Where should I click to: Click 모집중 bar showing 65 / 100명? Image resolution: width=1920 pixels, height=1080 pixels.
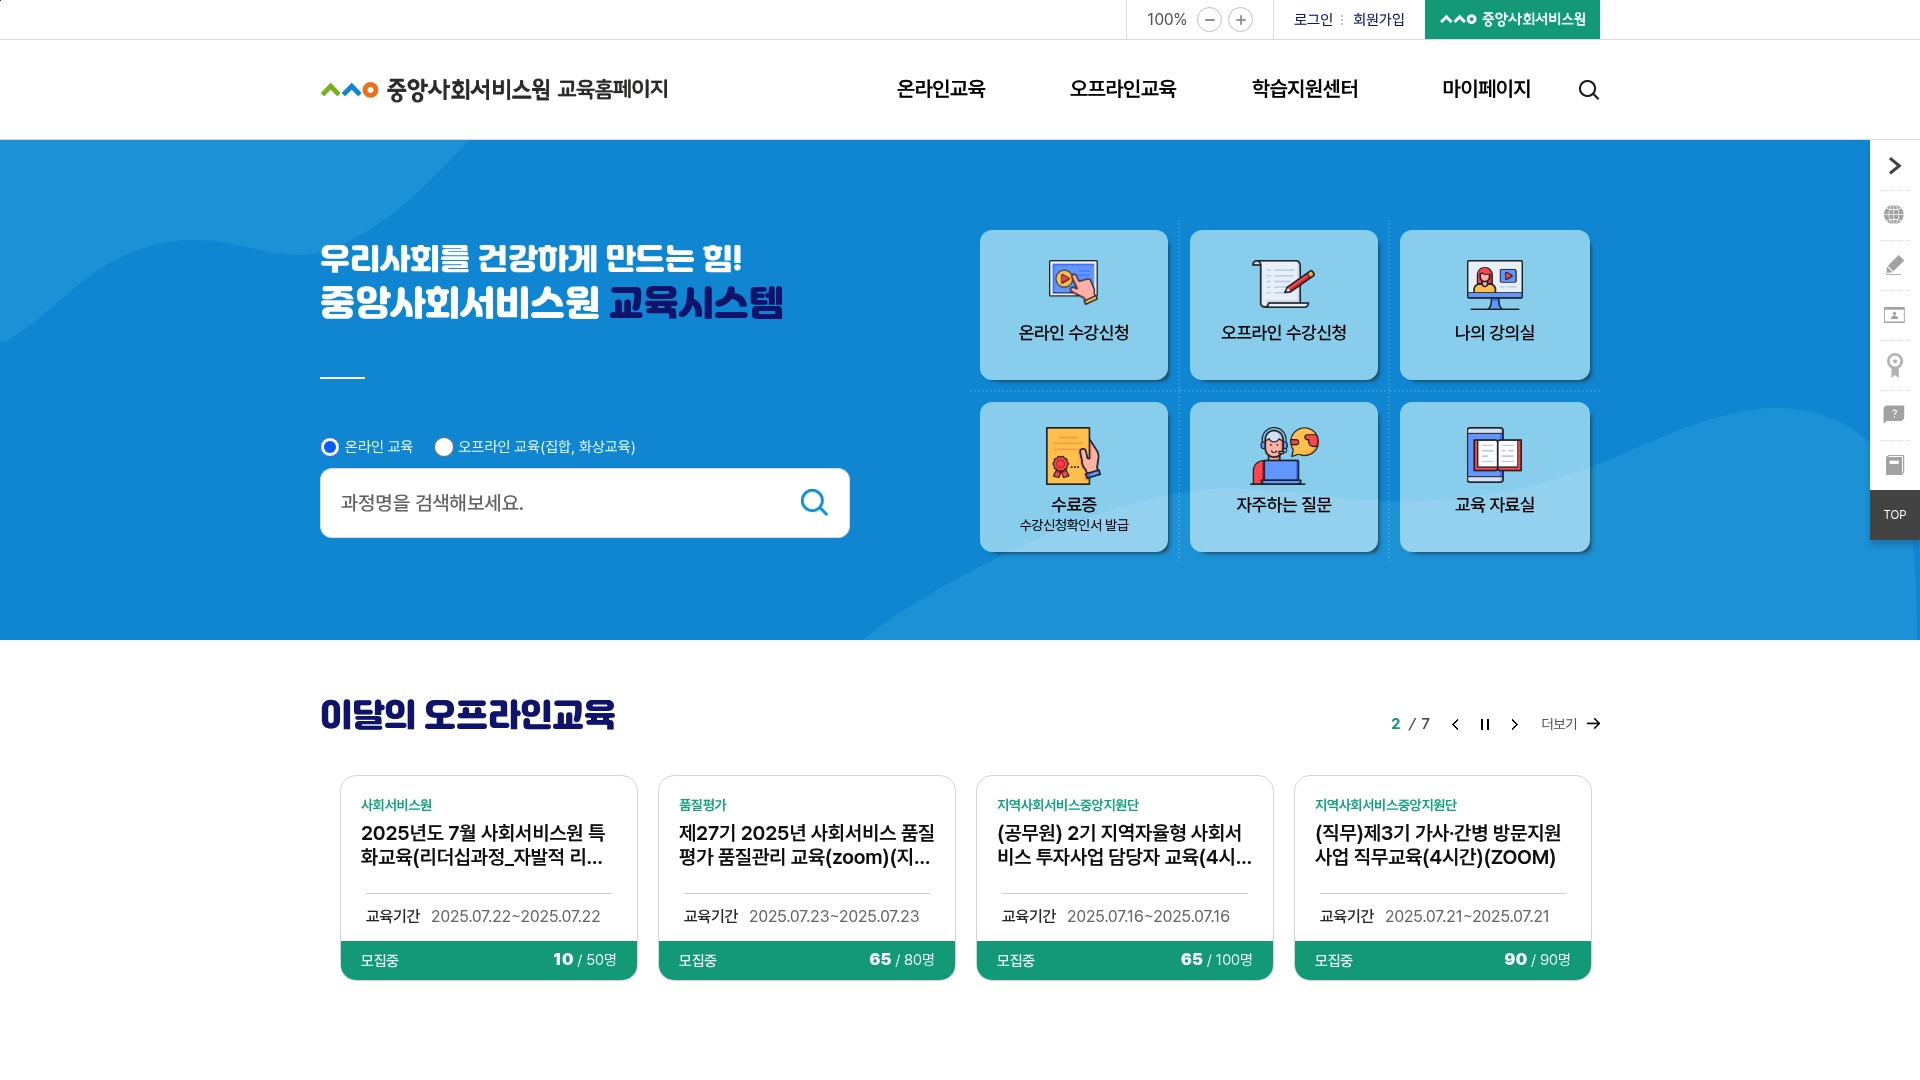point(1125,960)
